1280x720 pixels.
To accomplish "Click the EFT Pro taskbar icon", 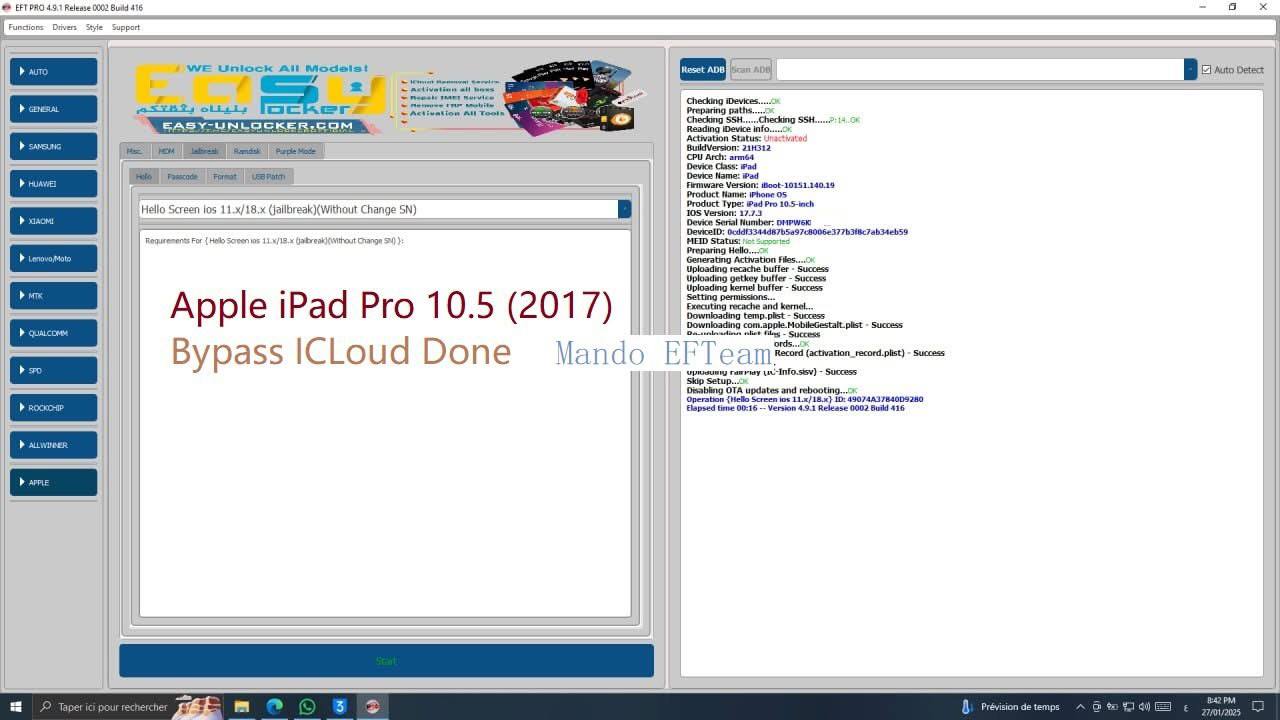I will tap(372, 706).
